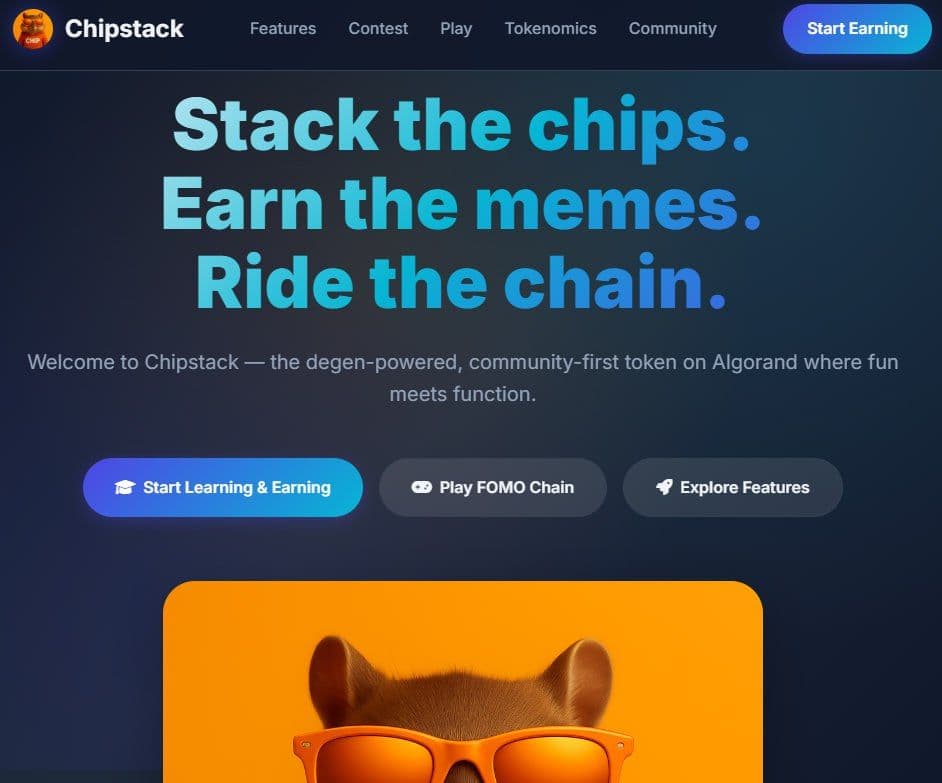Click the rocket icon on Explore Features
This screenshot has width=942, height=783.
pyautogui.click(x=664, y=487)
